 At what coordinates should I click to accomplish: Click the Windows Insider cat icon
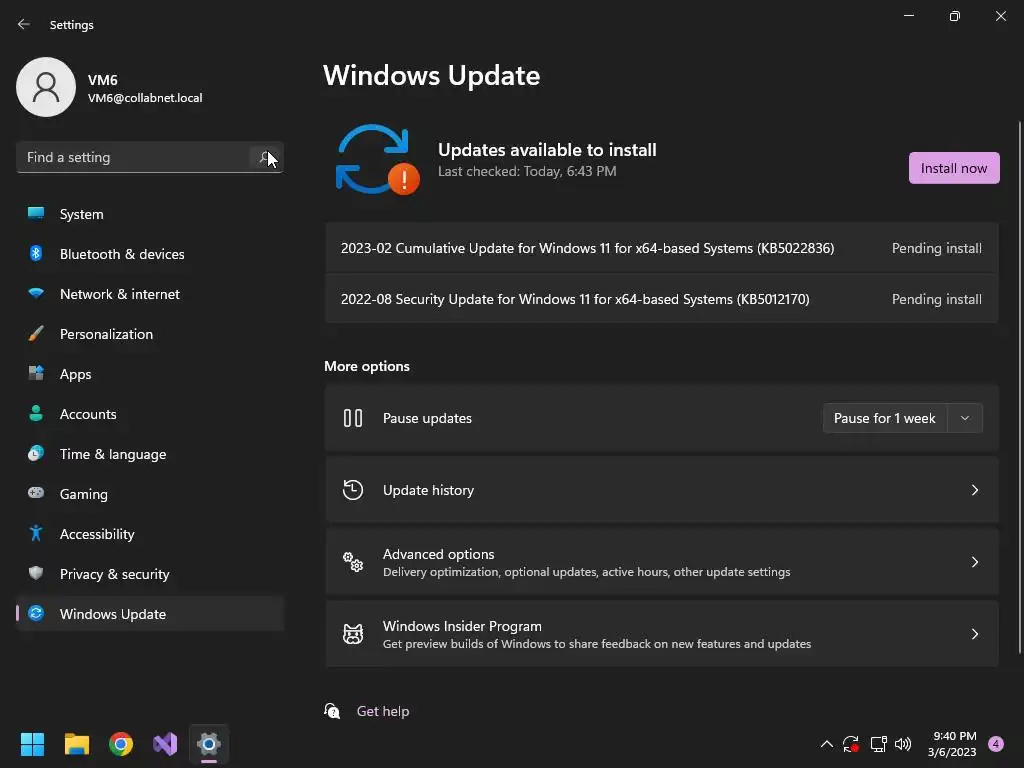pyautogui.click(x=353, y=633)
